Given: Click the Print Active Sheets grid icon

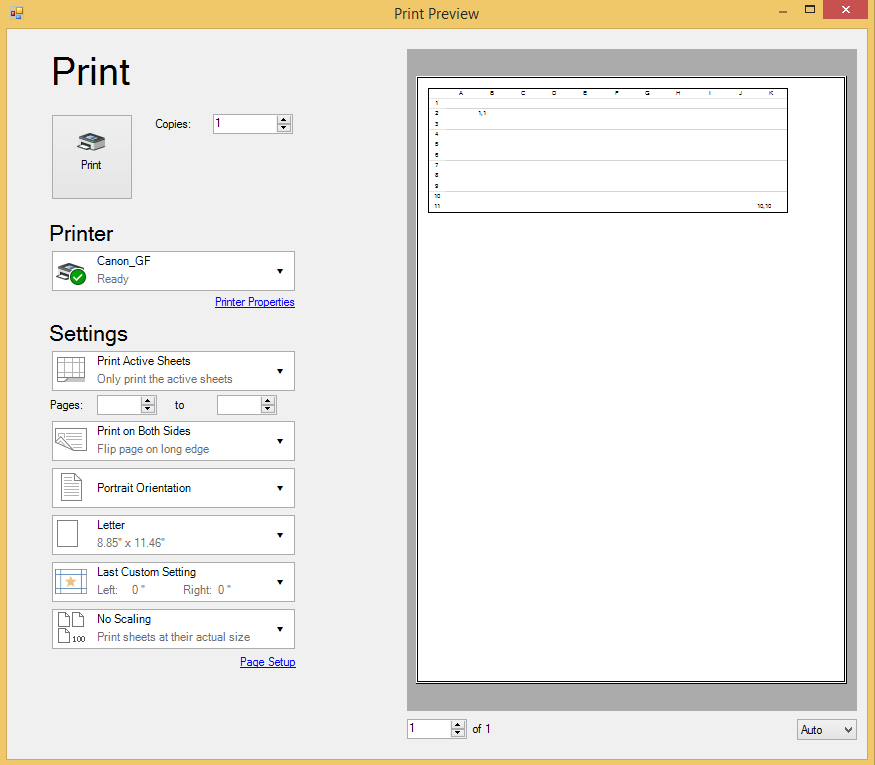Looking at the screenshot, I should (x=70, y=370).
